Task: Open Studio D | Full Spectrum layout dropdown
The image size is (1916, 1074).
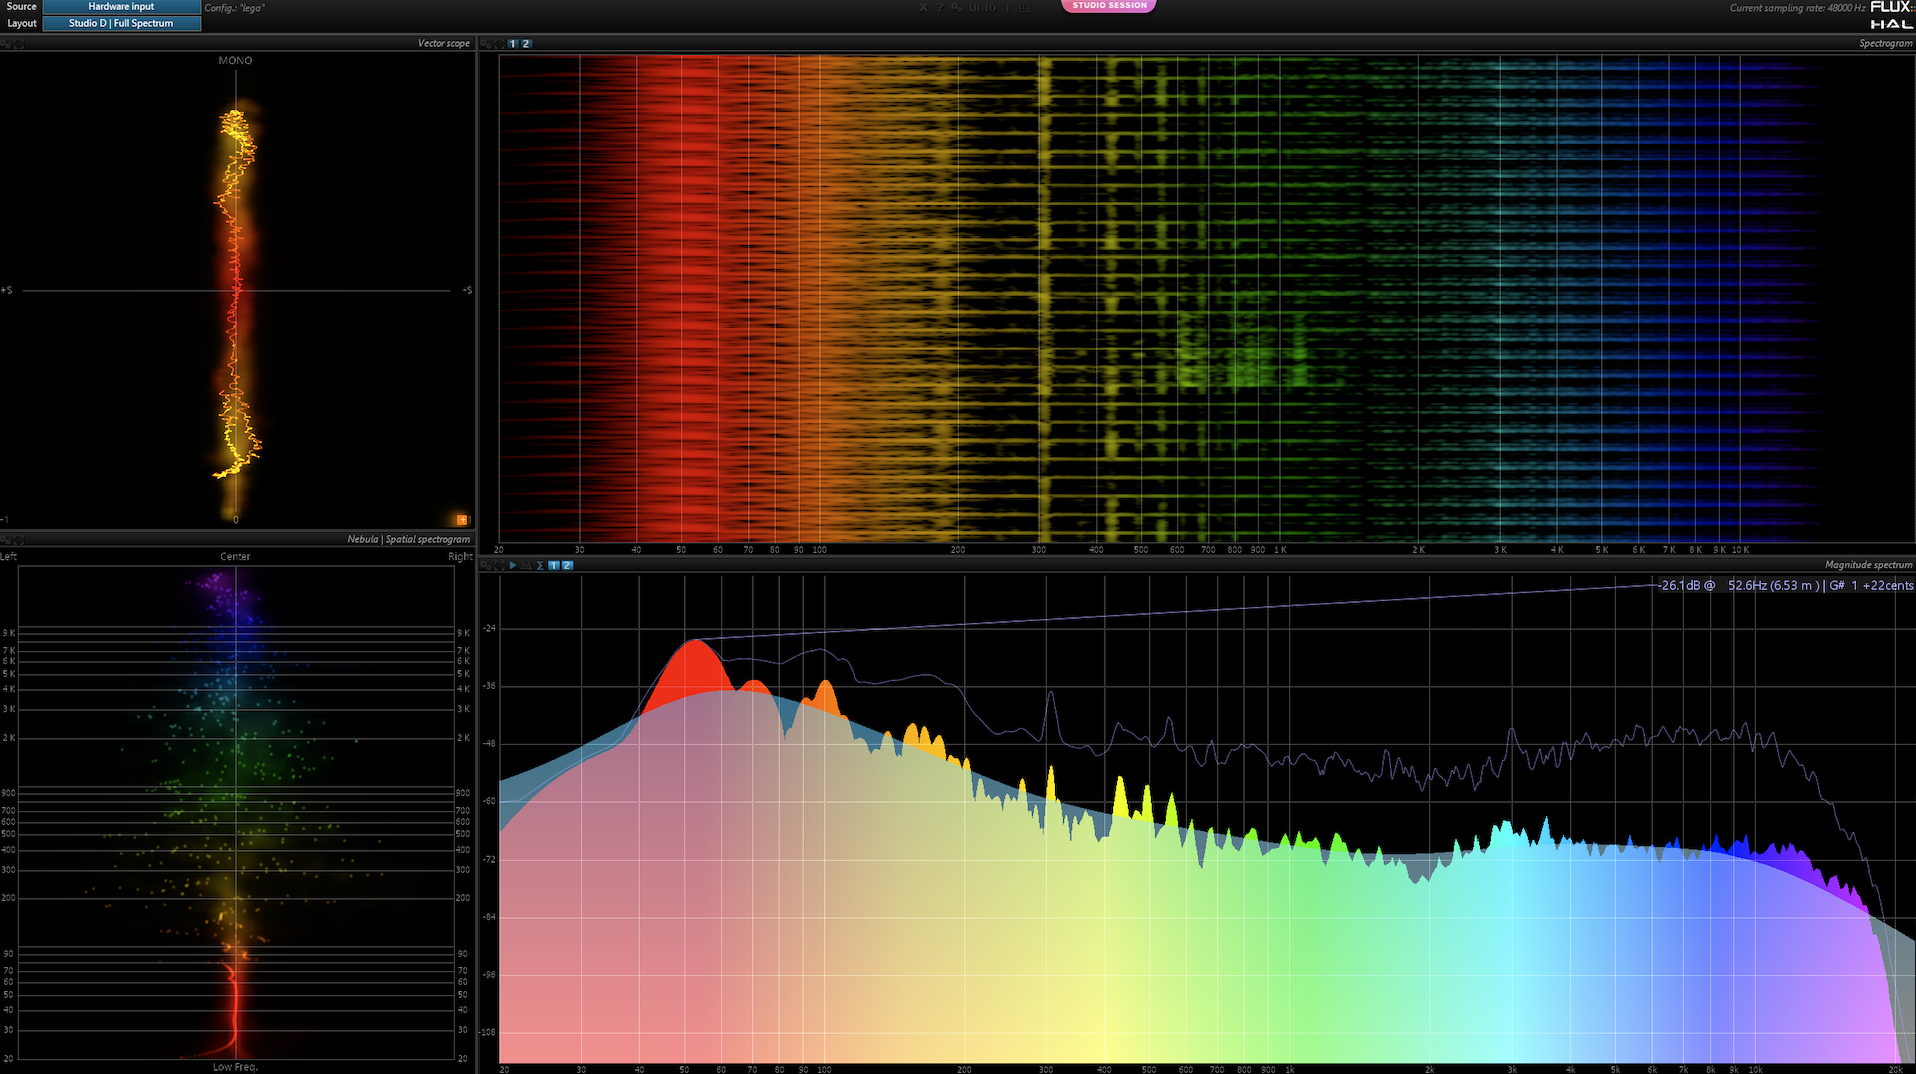Action: [x=121, y=23]
